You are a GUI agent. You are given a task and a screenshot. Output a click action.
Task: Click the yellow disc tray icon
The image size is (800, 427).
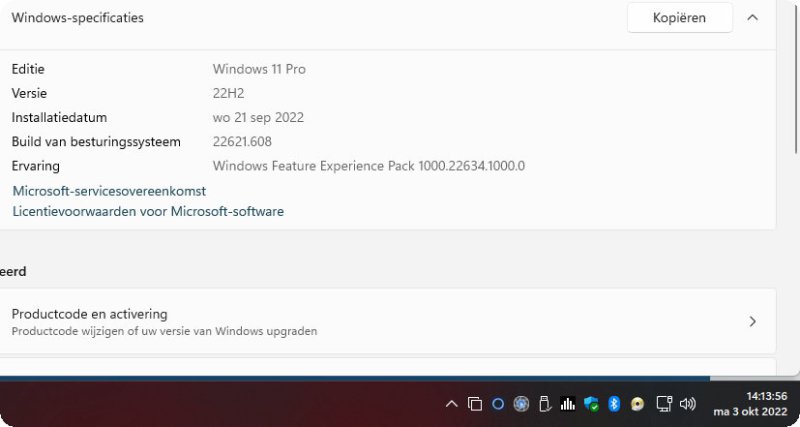(637, 404)
